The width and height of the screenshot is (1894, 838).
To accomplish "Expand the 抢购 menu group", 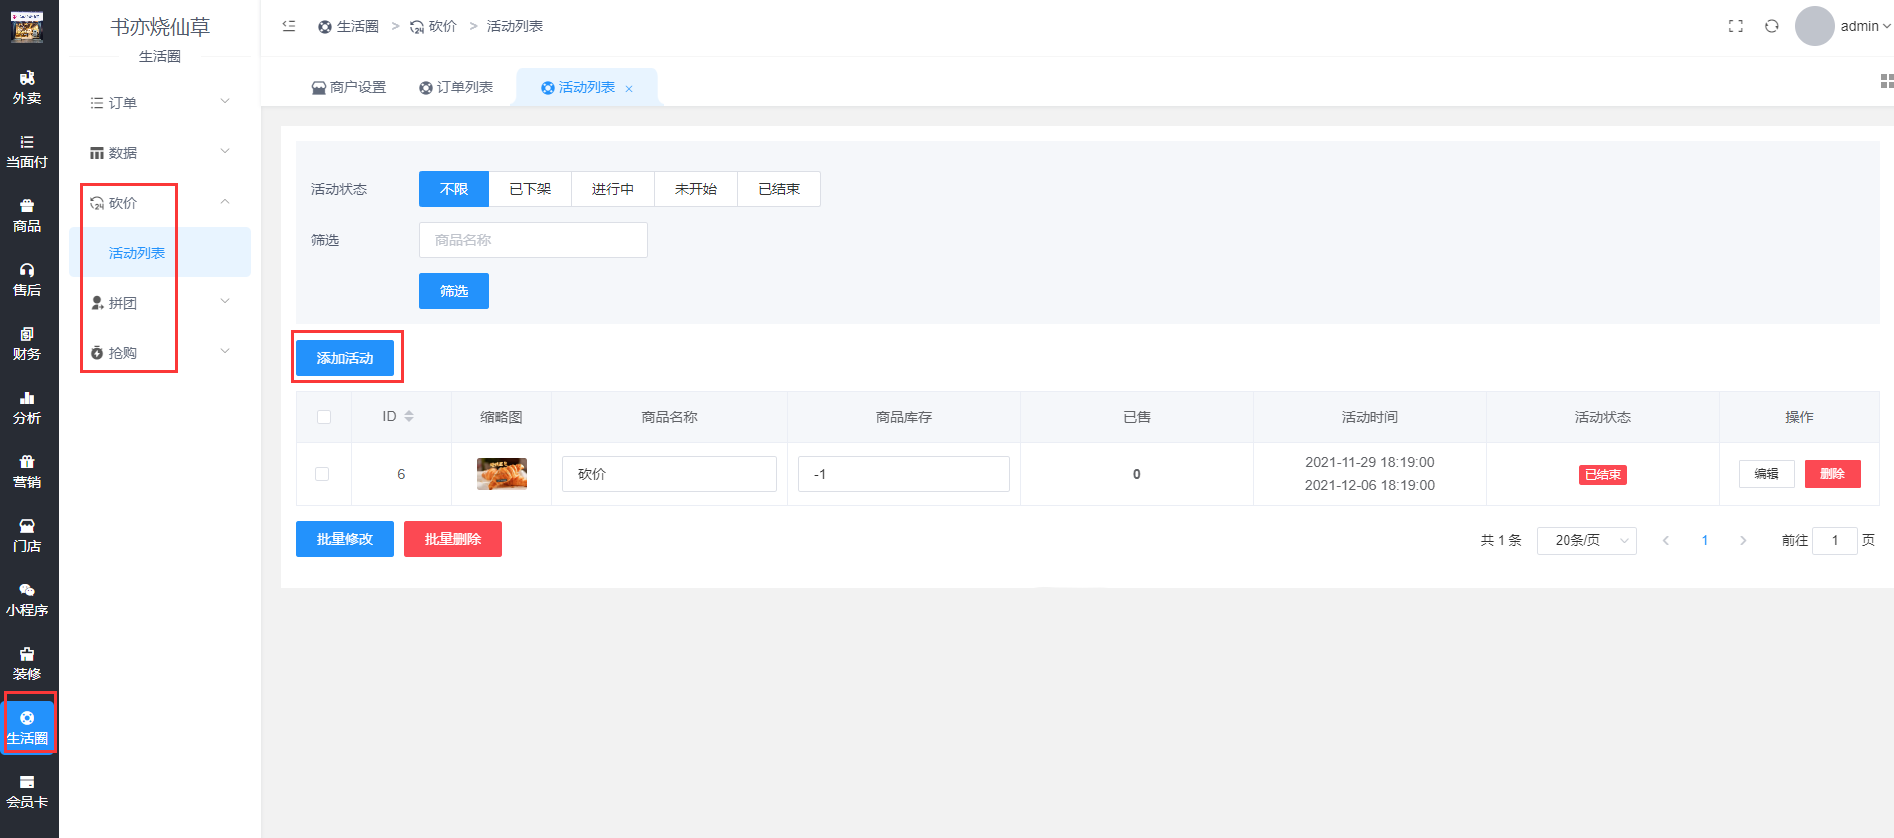I will coord(160,352).
